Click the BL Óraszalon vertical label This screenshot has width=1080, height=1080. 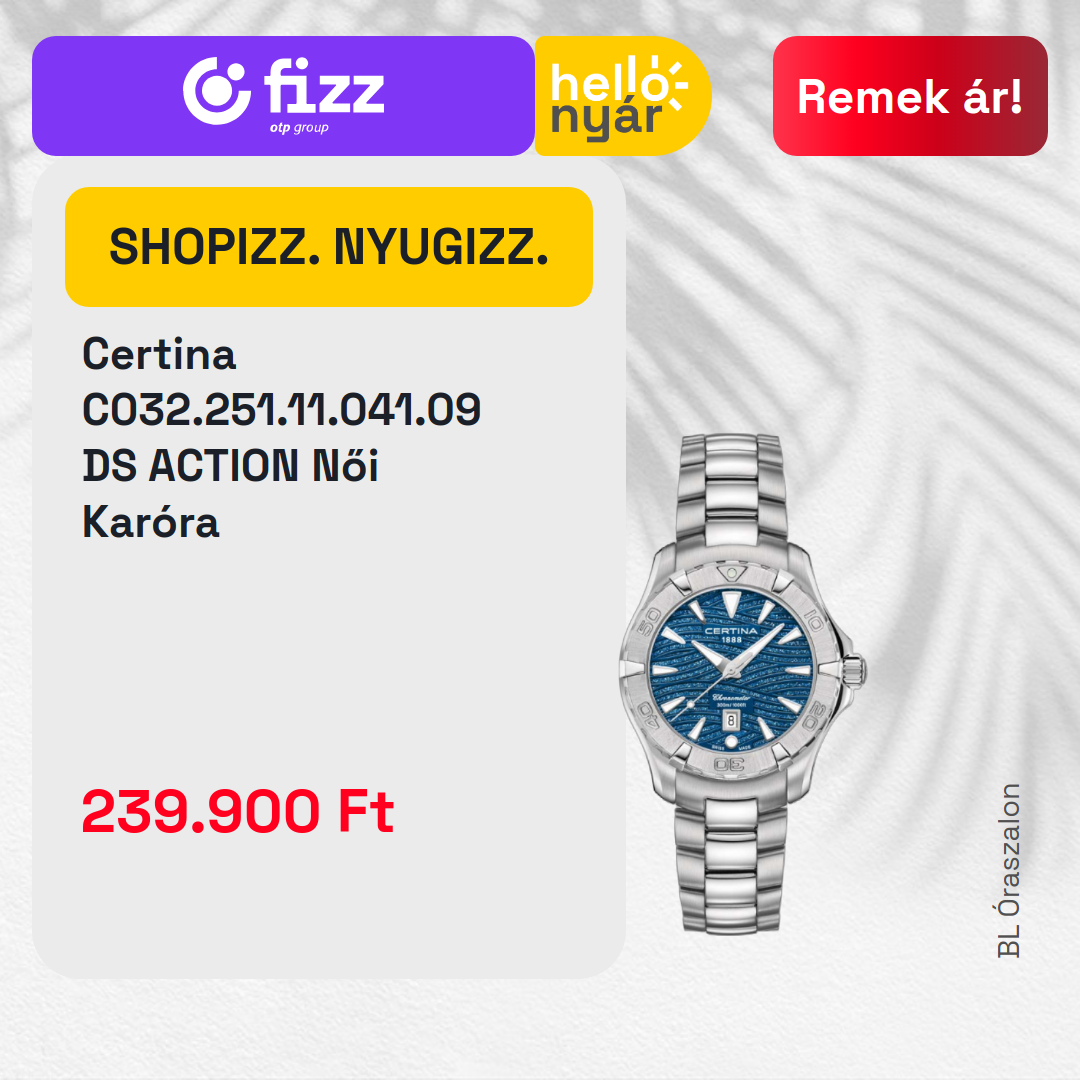tap(1009, 871)
